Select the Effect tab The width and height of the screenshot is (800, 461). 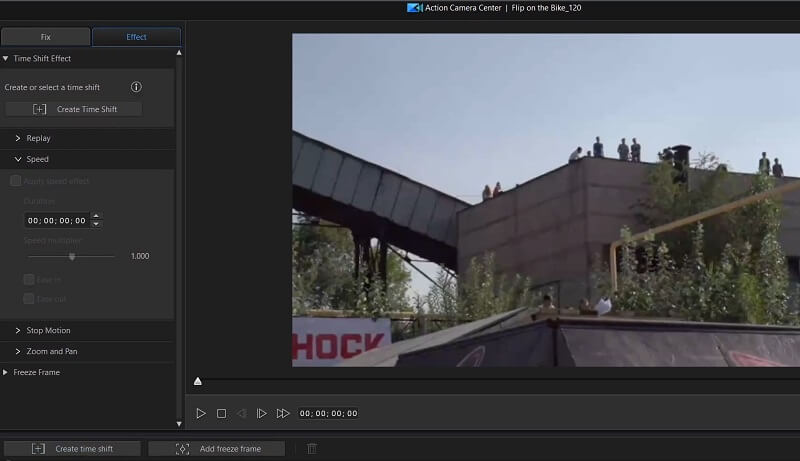(136, 37)
